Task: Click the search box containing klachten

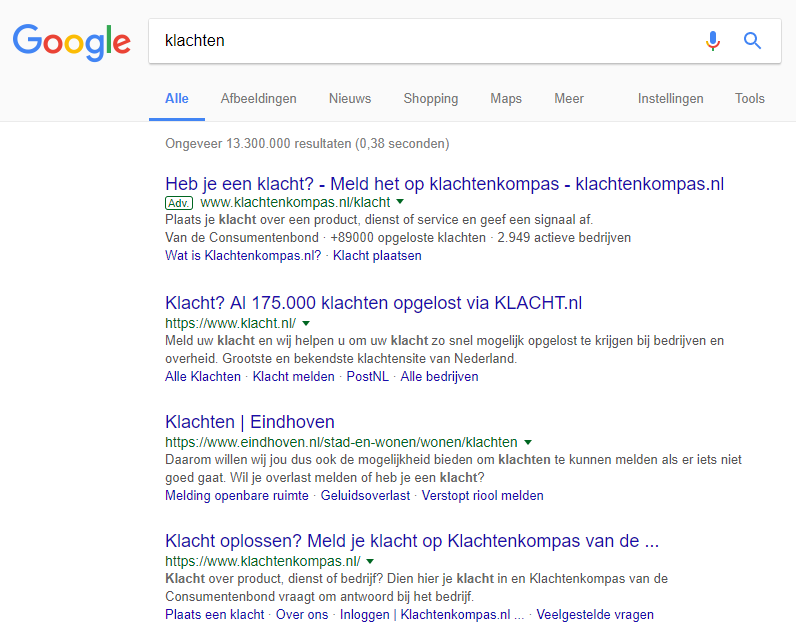Action: pyautogui.click(x=420, y=41)
